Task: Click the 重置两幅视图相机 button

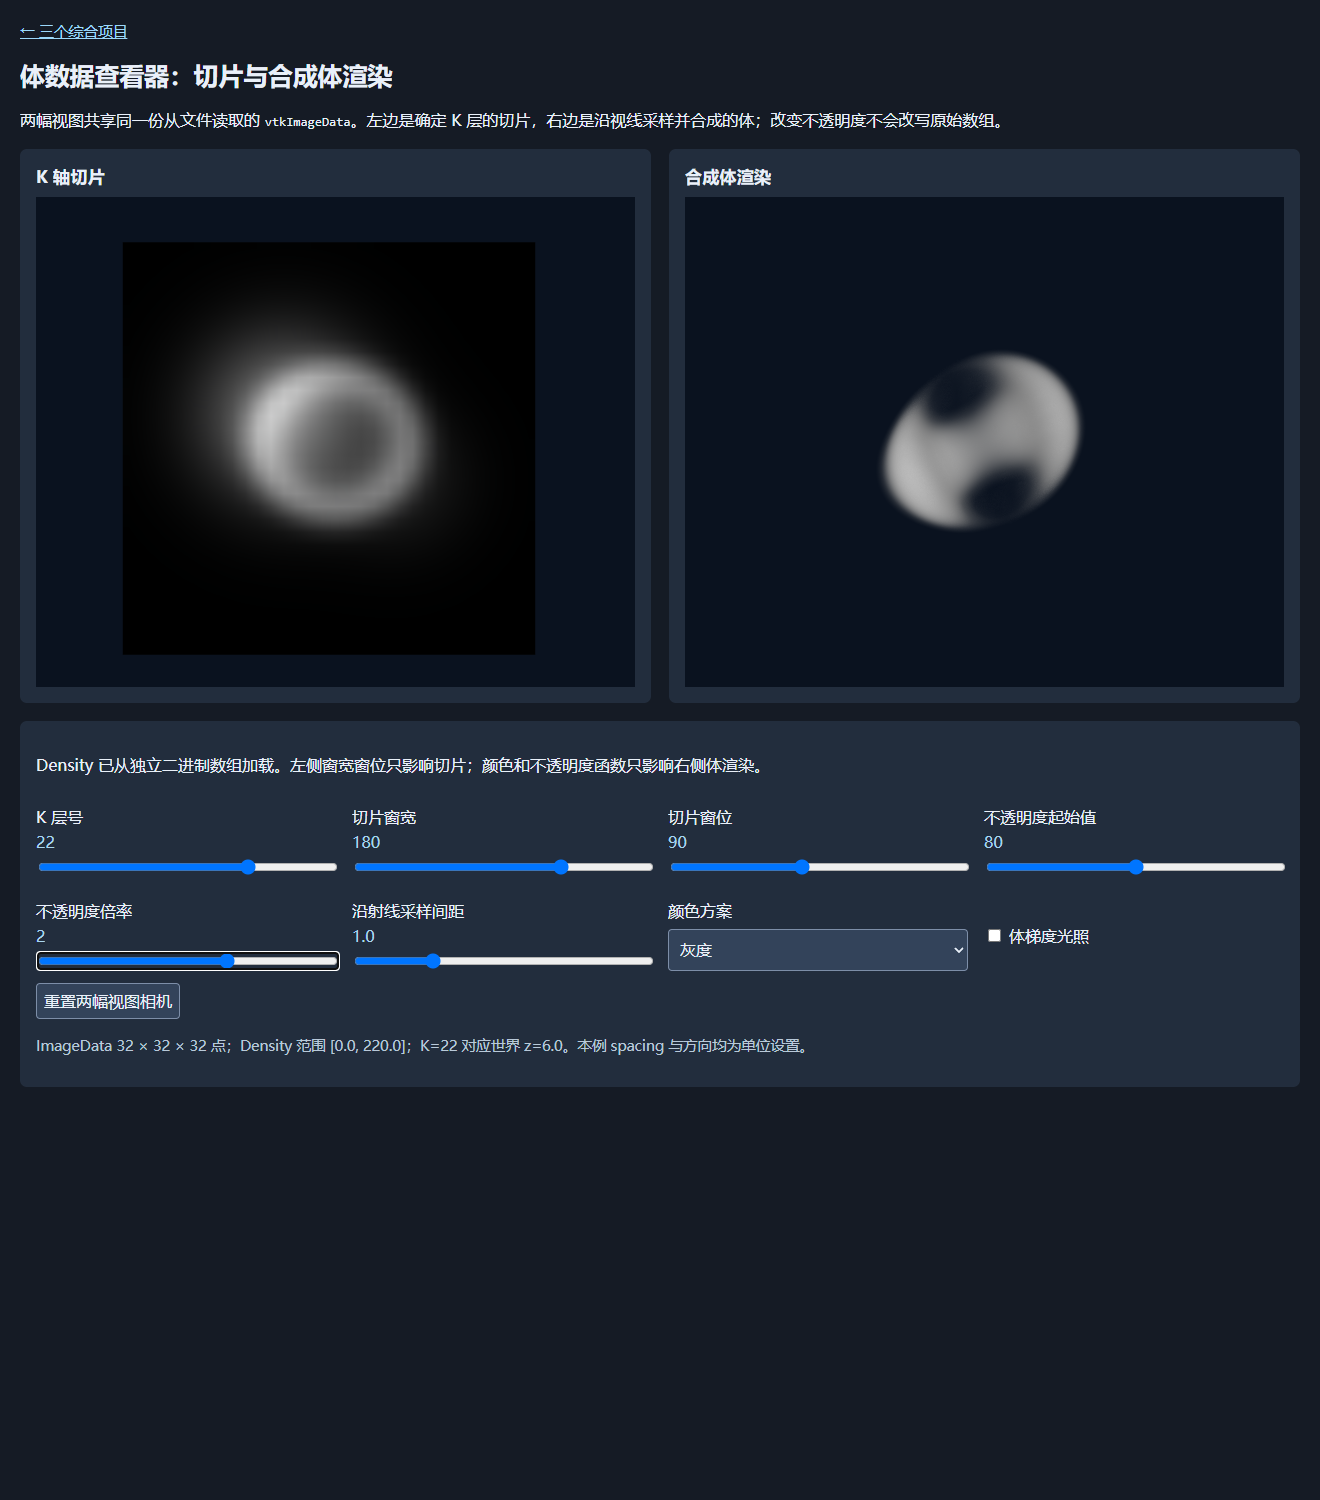Action: click(x=108, y=1001)
